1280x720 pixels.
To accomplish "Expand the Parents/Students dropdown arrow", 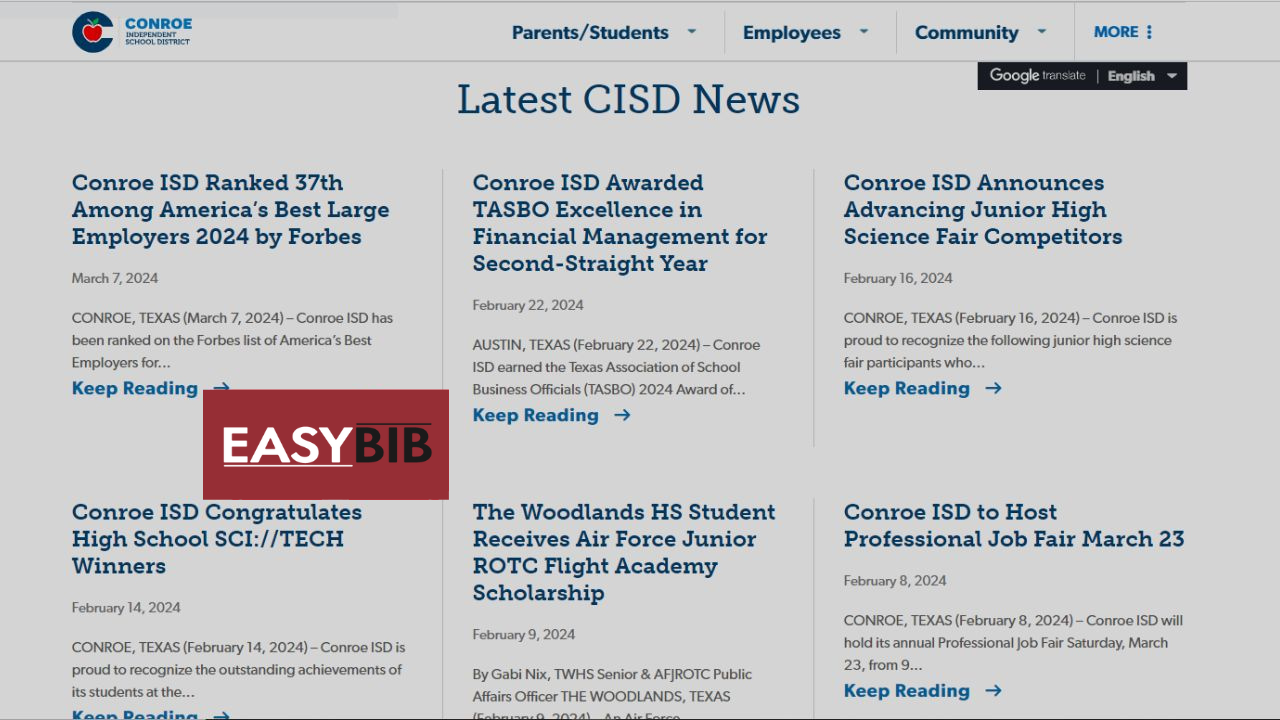I will [x=691, y=31].
